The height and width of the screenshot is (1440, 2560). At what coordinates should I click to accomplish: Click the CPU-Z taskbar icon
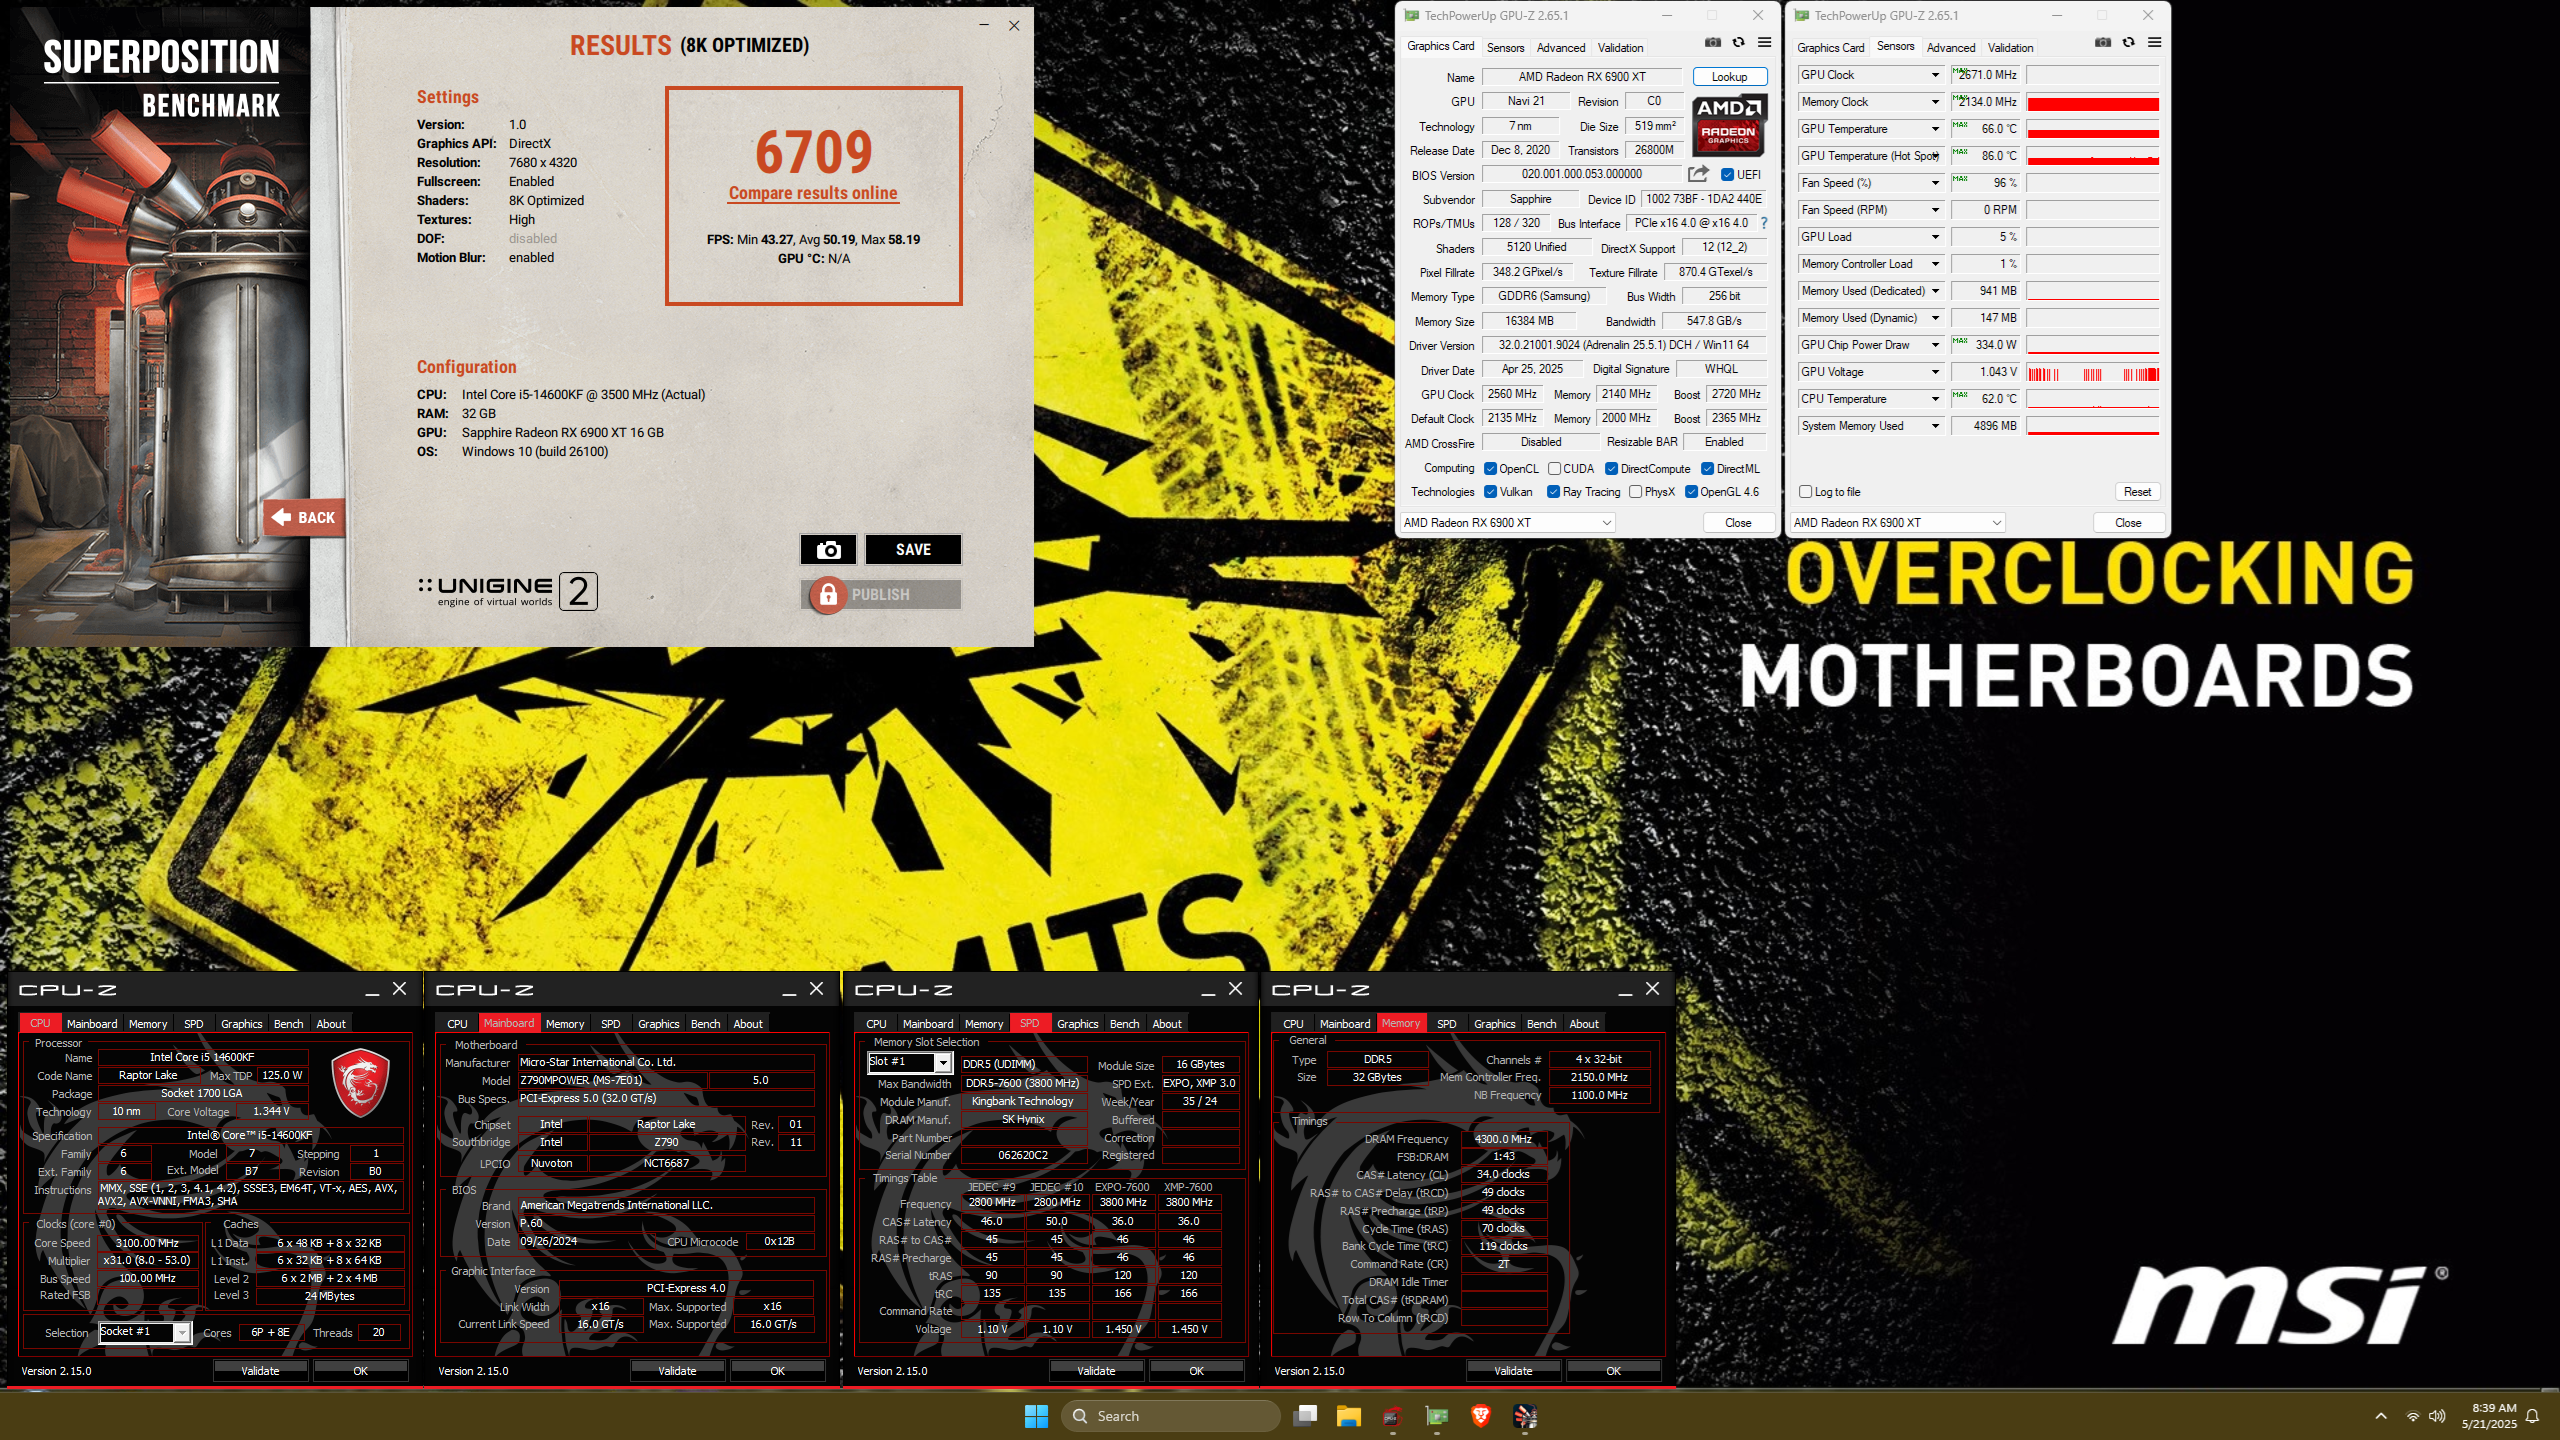coord(1393,1416)
